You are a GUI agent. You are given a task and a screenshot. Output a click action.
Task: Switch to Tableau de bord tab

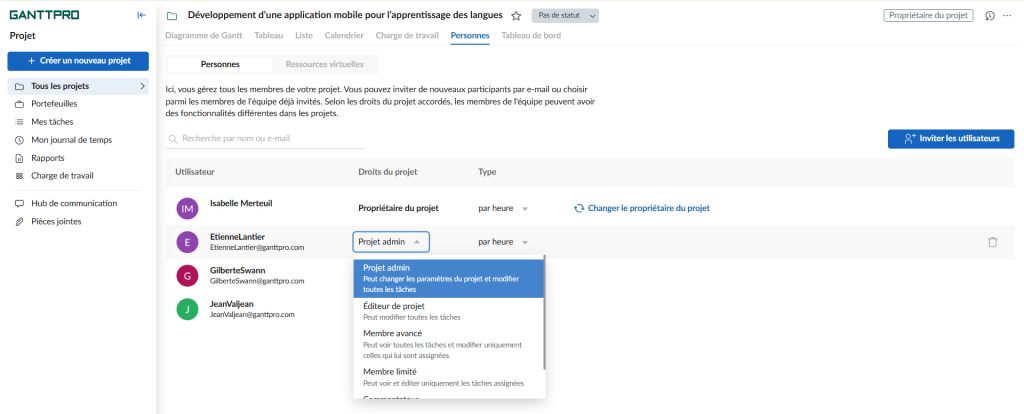tap(531, 35)
